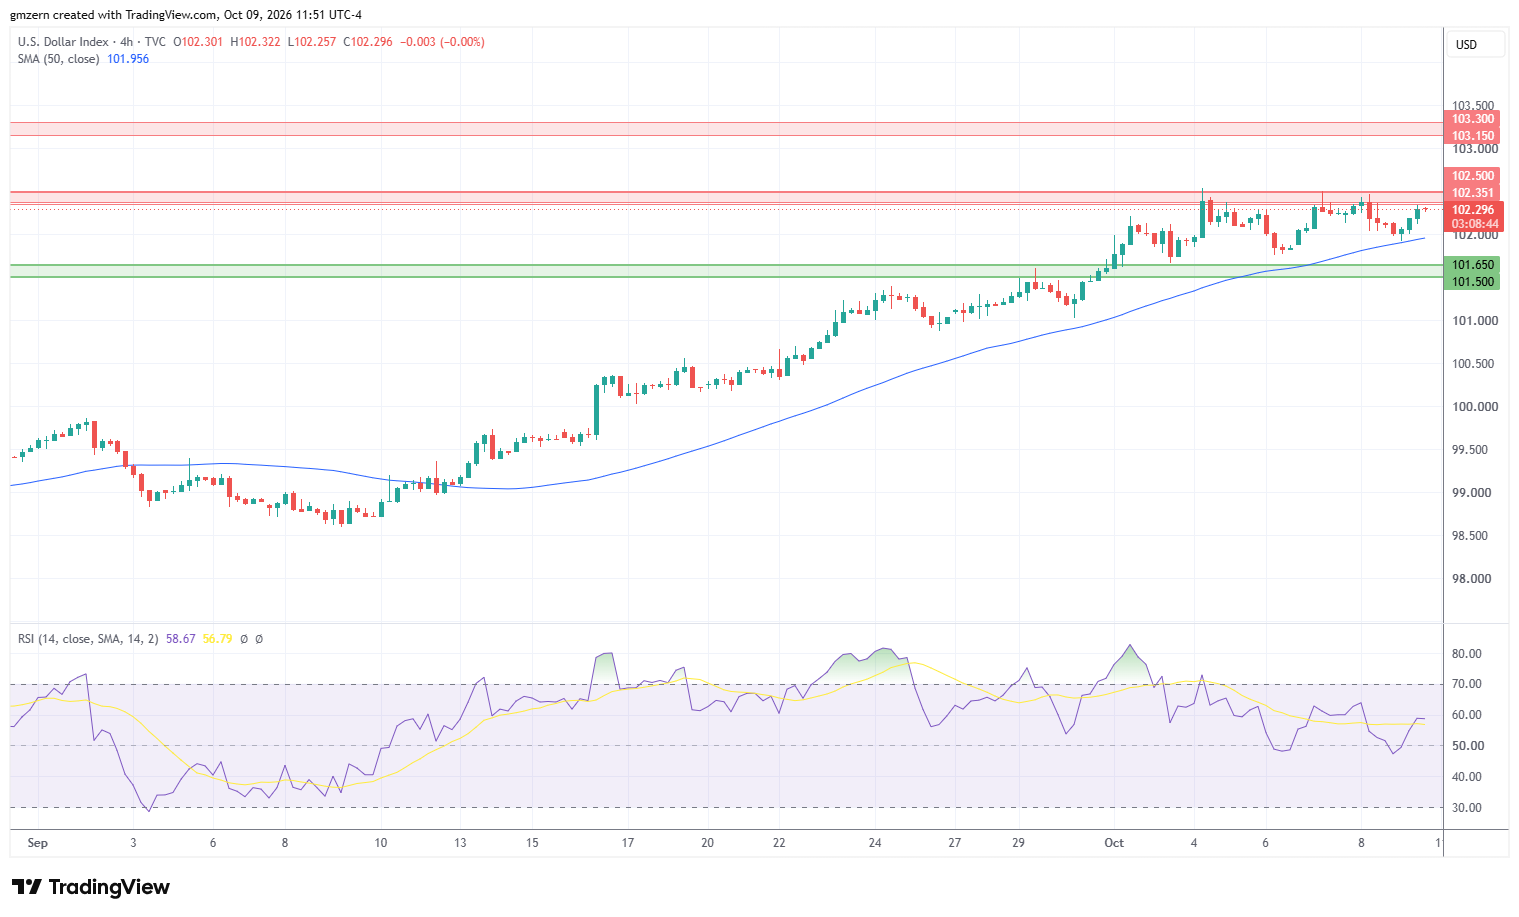Screen dimensions: 1519x917
Task: Click the Oct label on time axis
Action: [x=1114, y=843]
